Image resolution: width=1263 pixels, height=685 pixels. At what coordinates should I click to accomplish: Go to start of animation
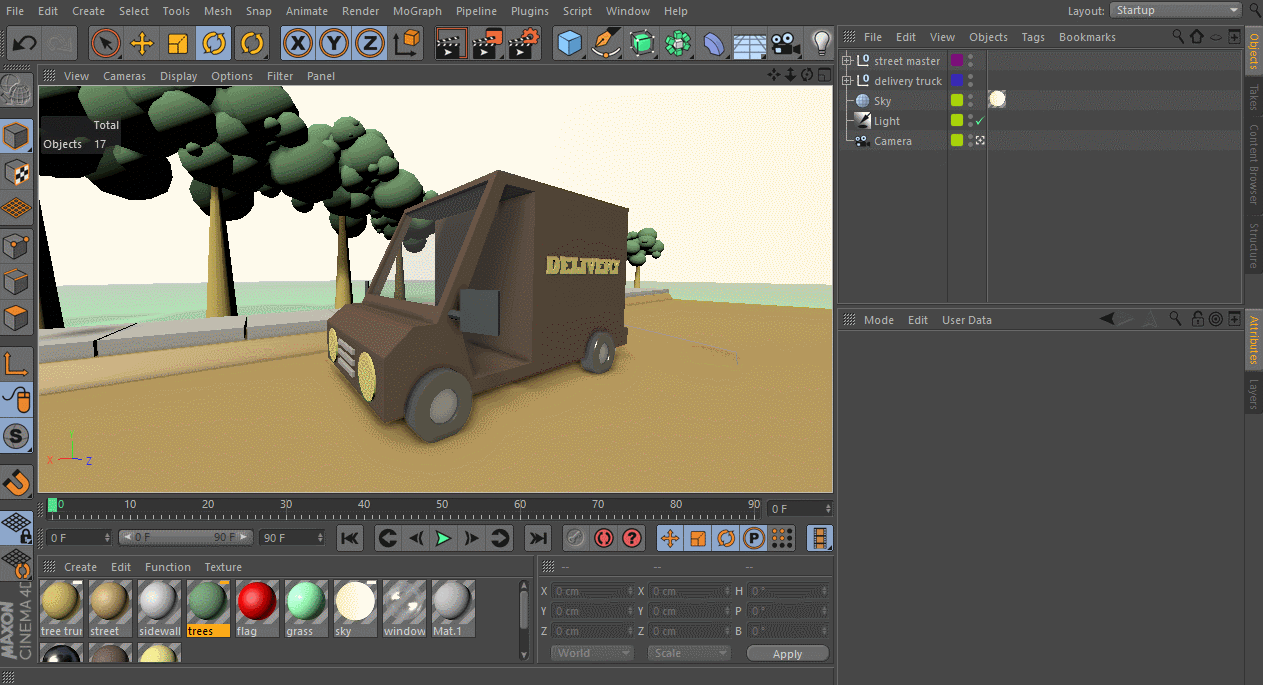point(350,538)
